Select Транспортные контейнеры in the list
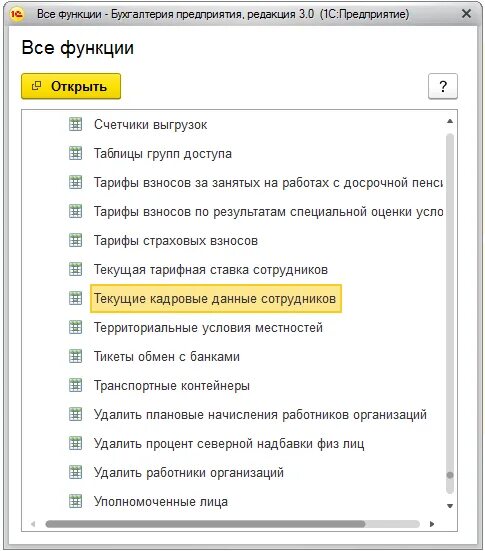485x551 pixels. pos(172,386)
